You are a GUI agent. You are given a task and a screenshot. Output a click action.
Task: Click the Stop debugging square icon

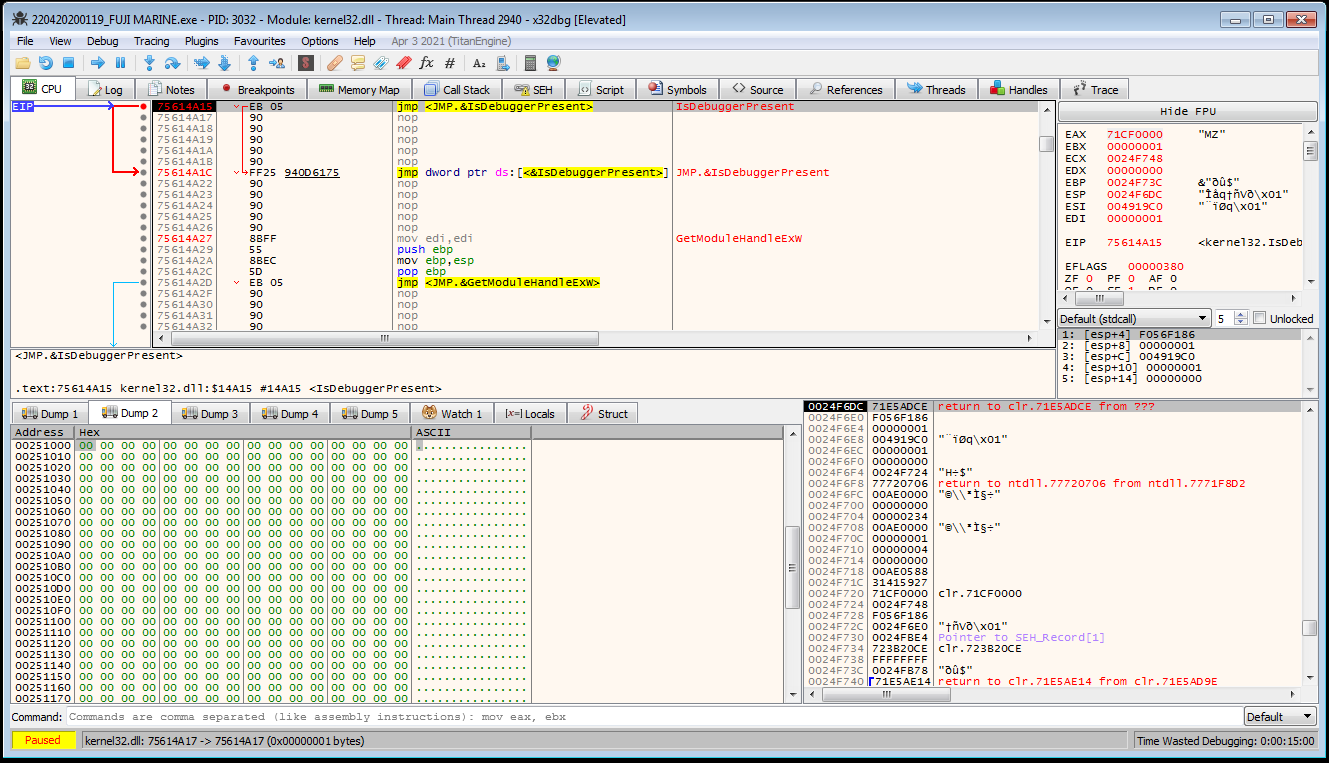[68, 63]
